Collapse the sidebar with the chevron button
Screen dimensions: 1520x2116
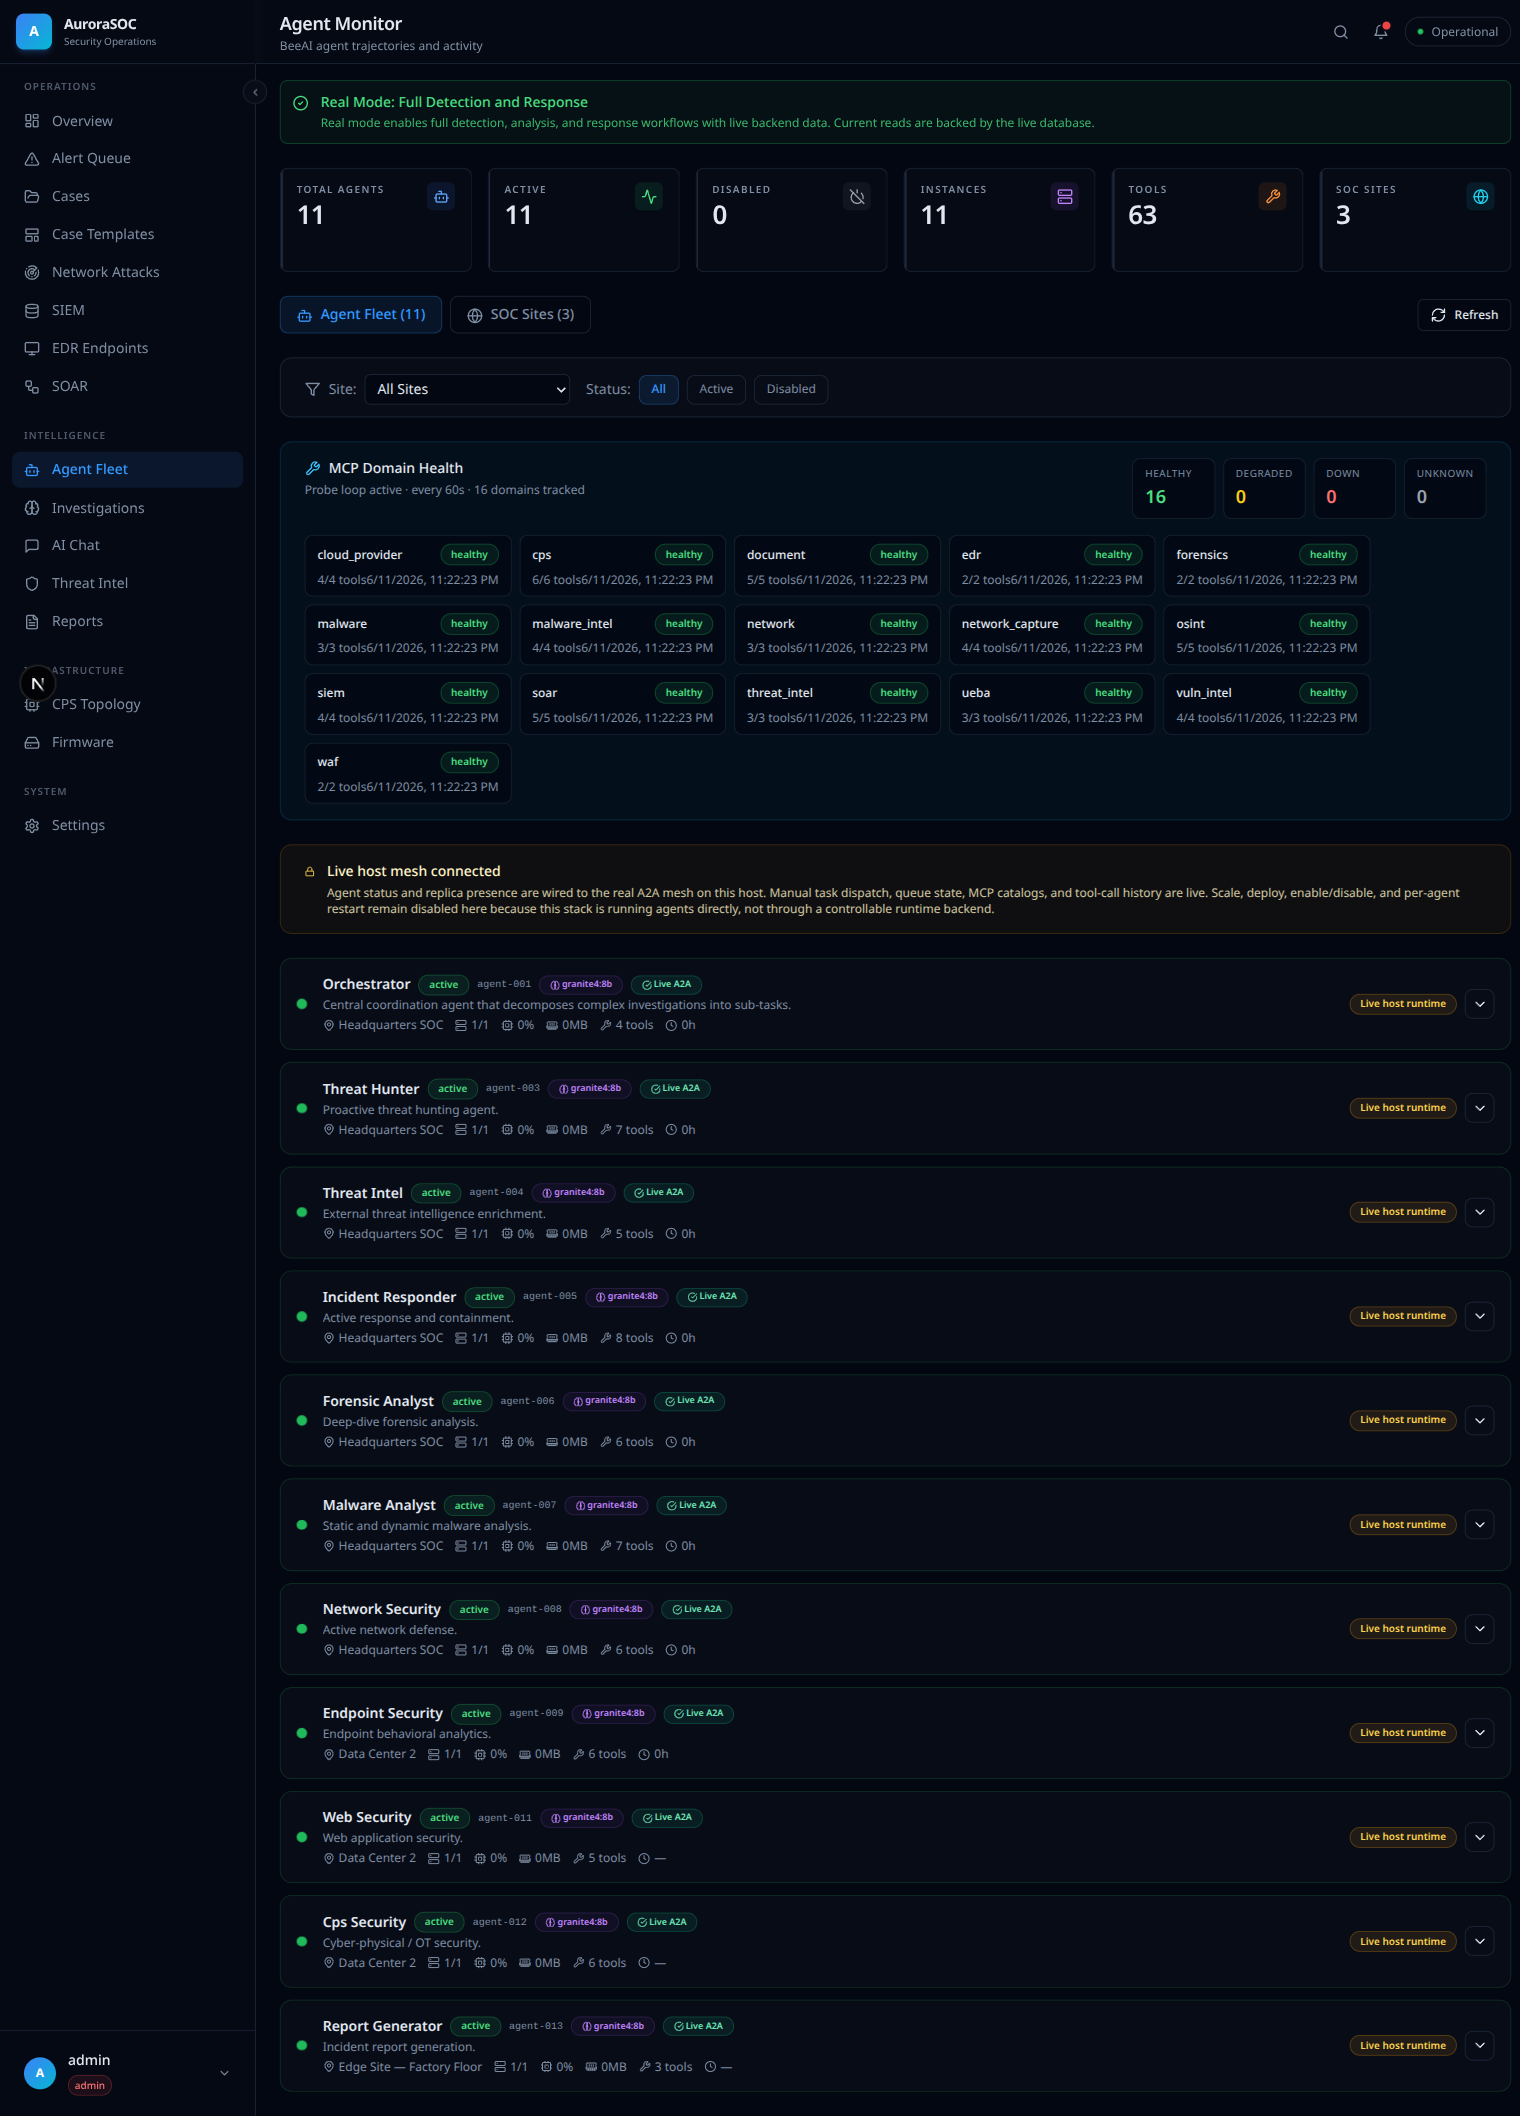click(255, 92)
